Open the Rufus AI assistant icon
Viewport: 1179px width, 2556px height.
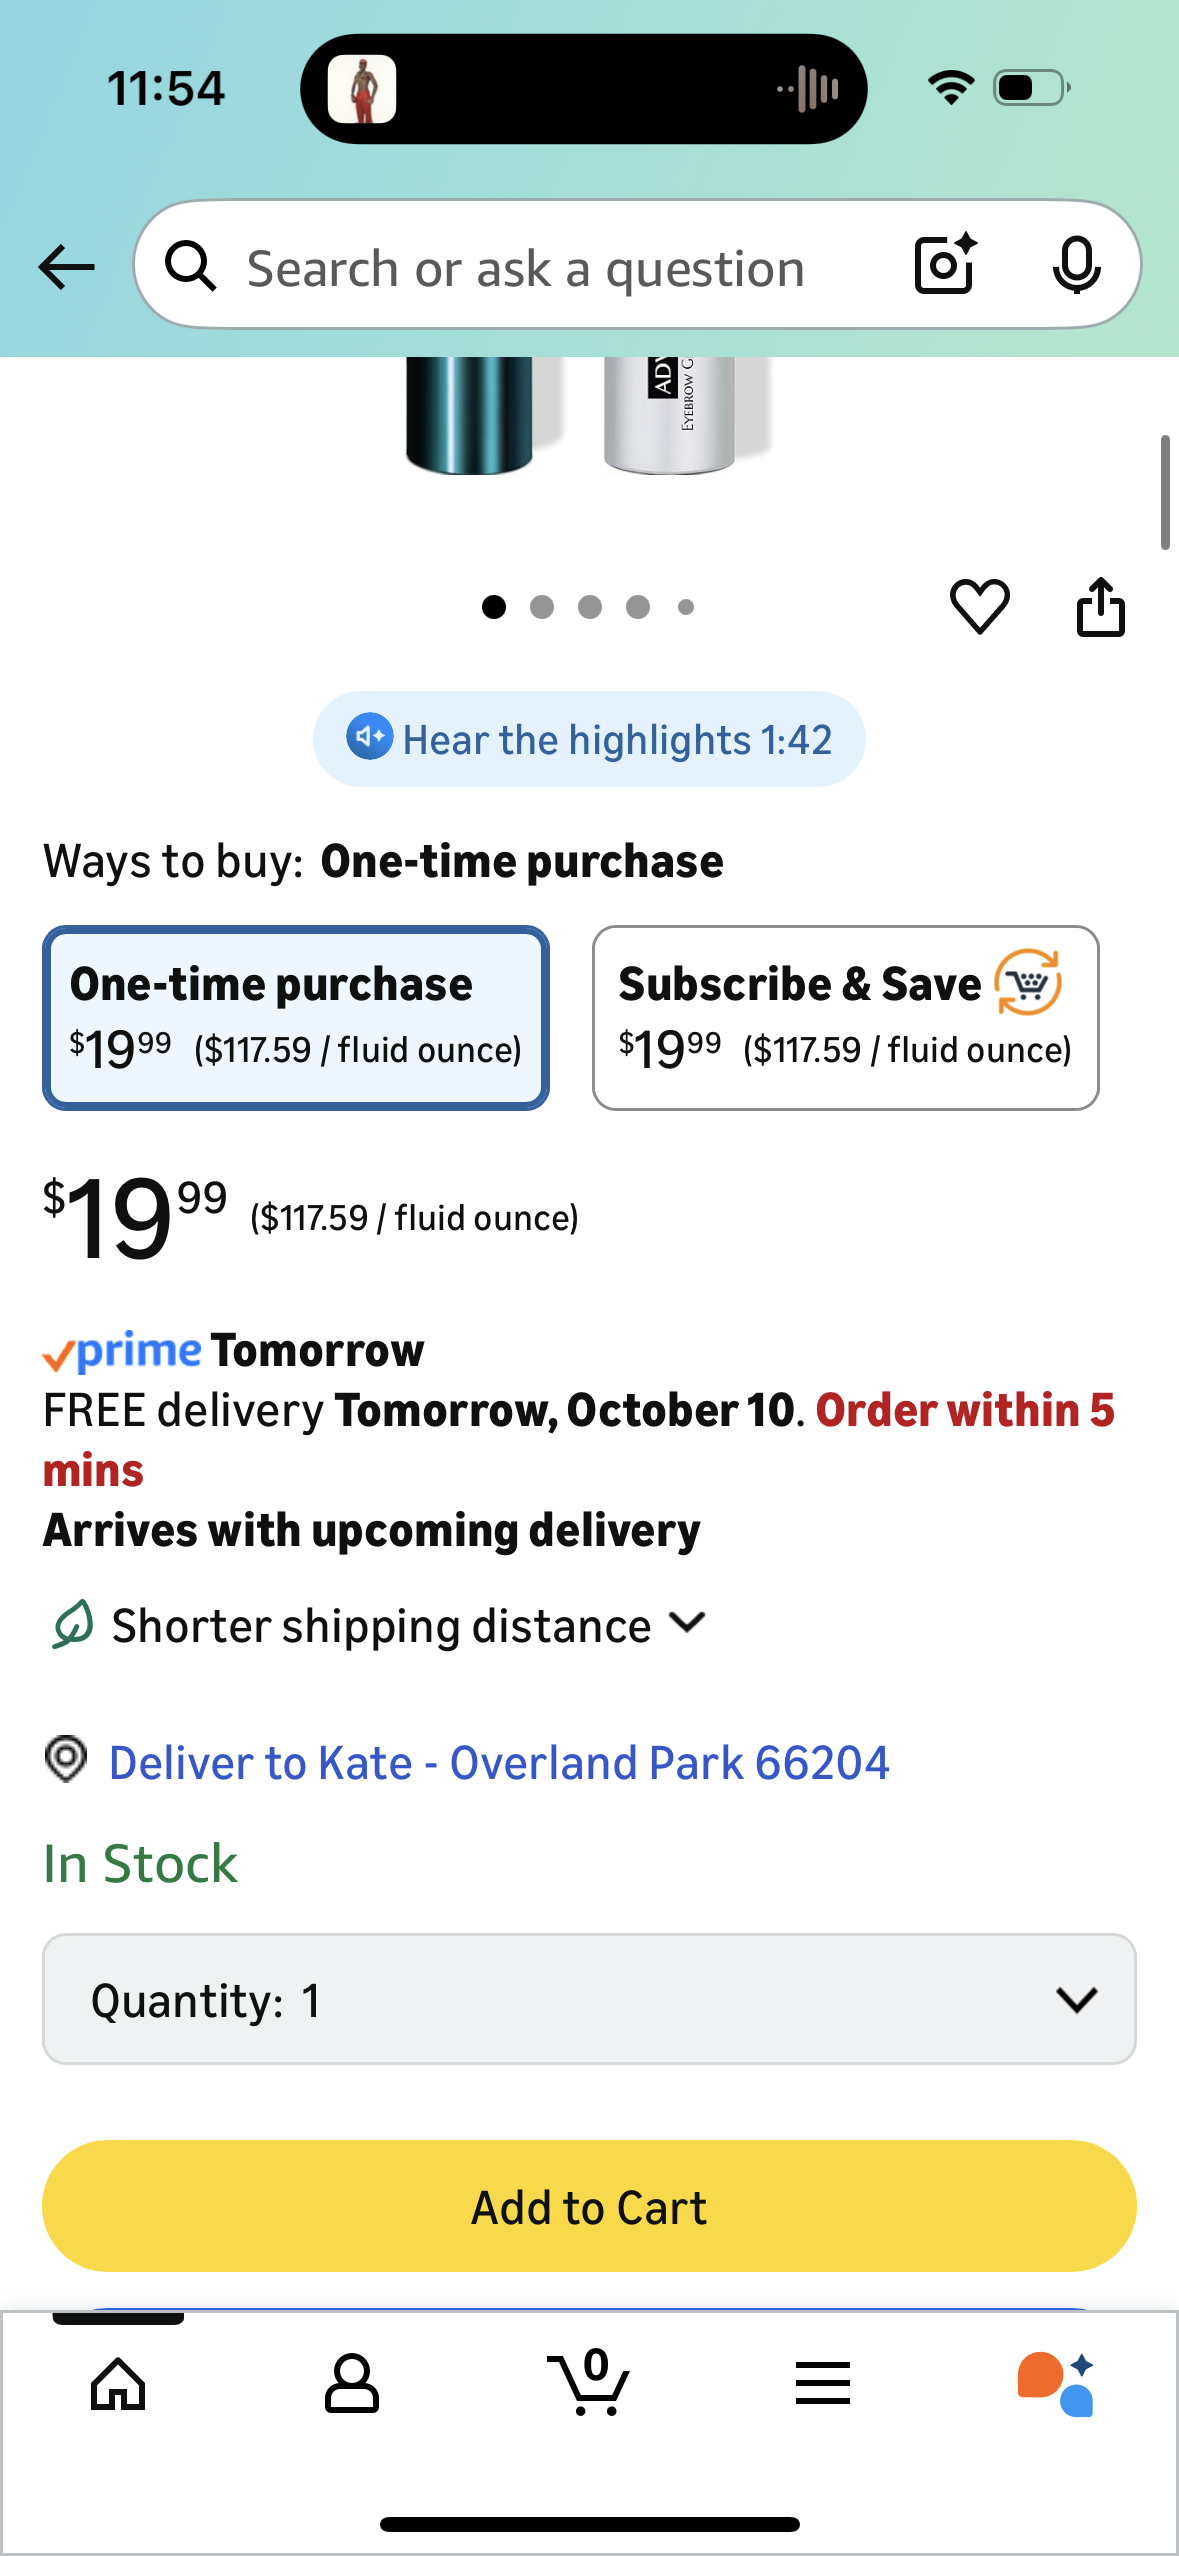pos(1055,2384)
